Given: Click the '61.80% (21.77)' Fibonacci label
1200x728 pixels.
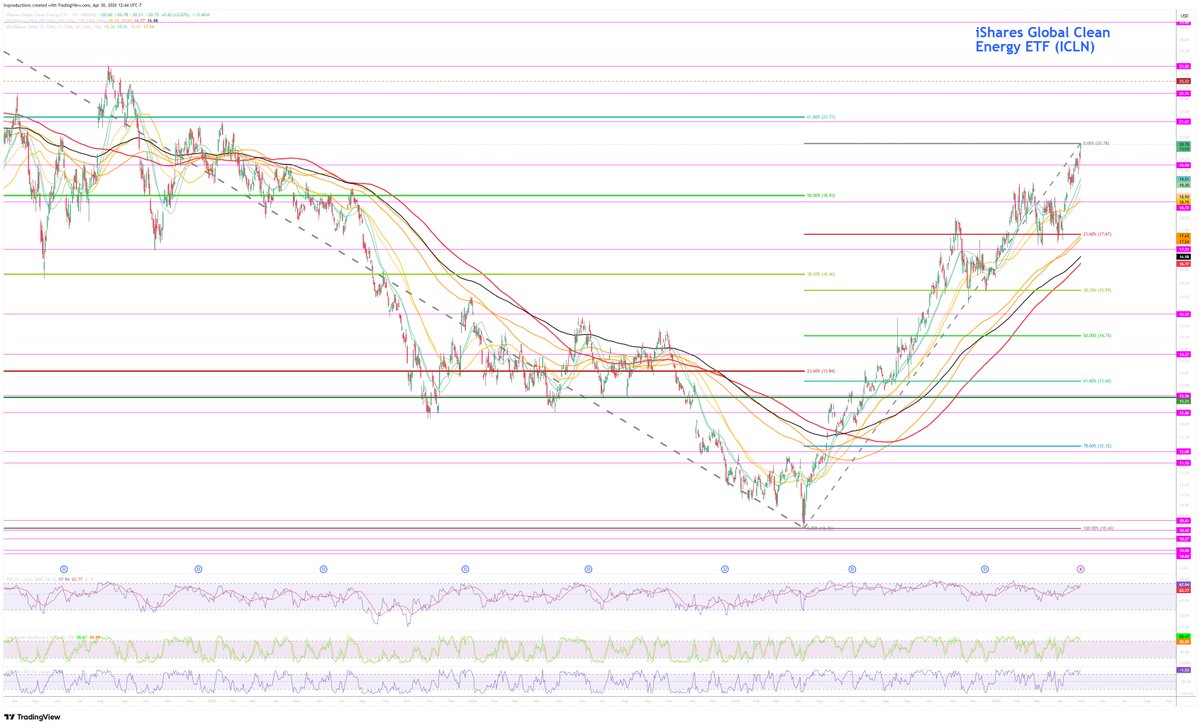Looking at the screenshot, I should point(821,117).
